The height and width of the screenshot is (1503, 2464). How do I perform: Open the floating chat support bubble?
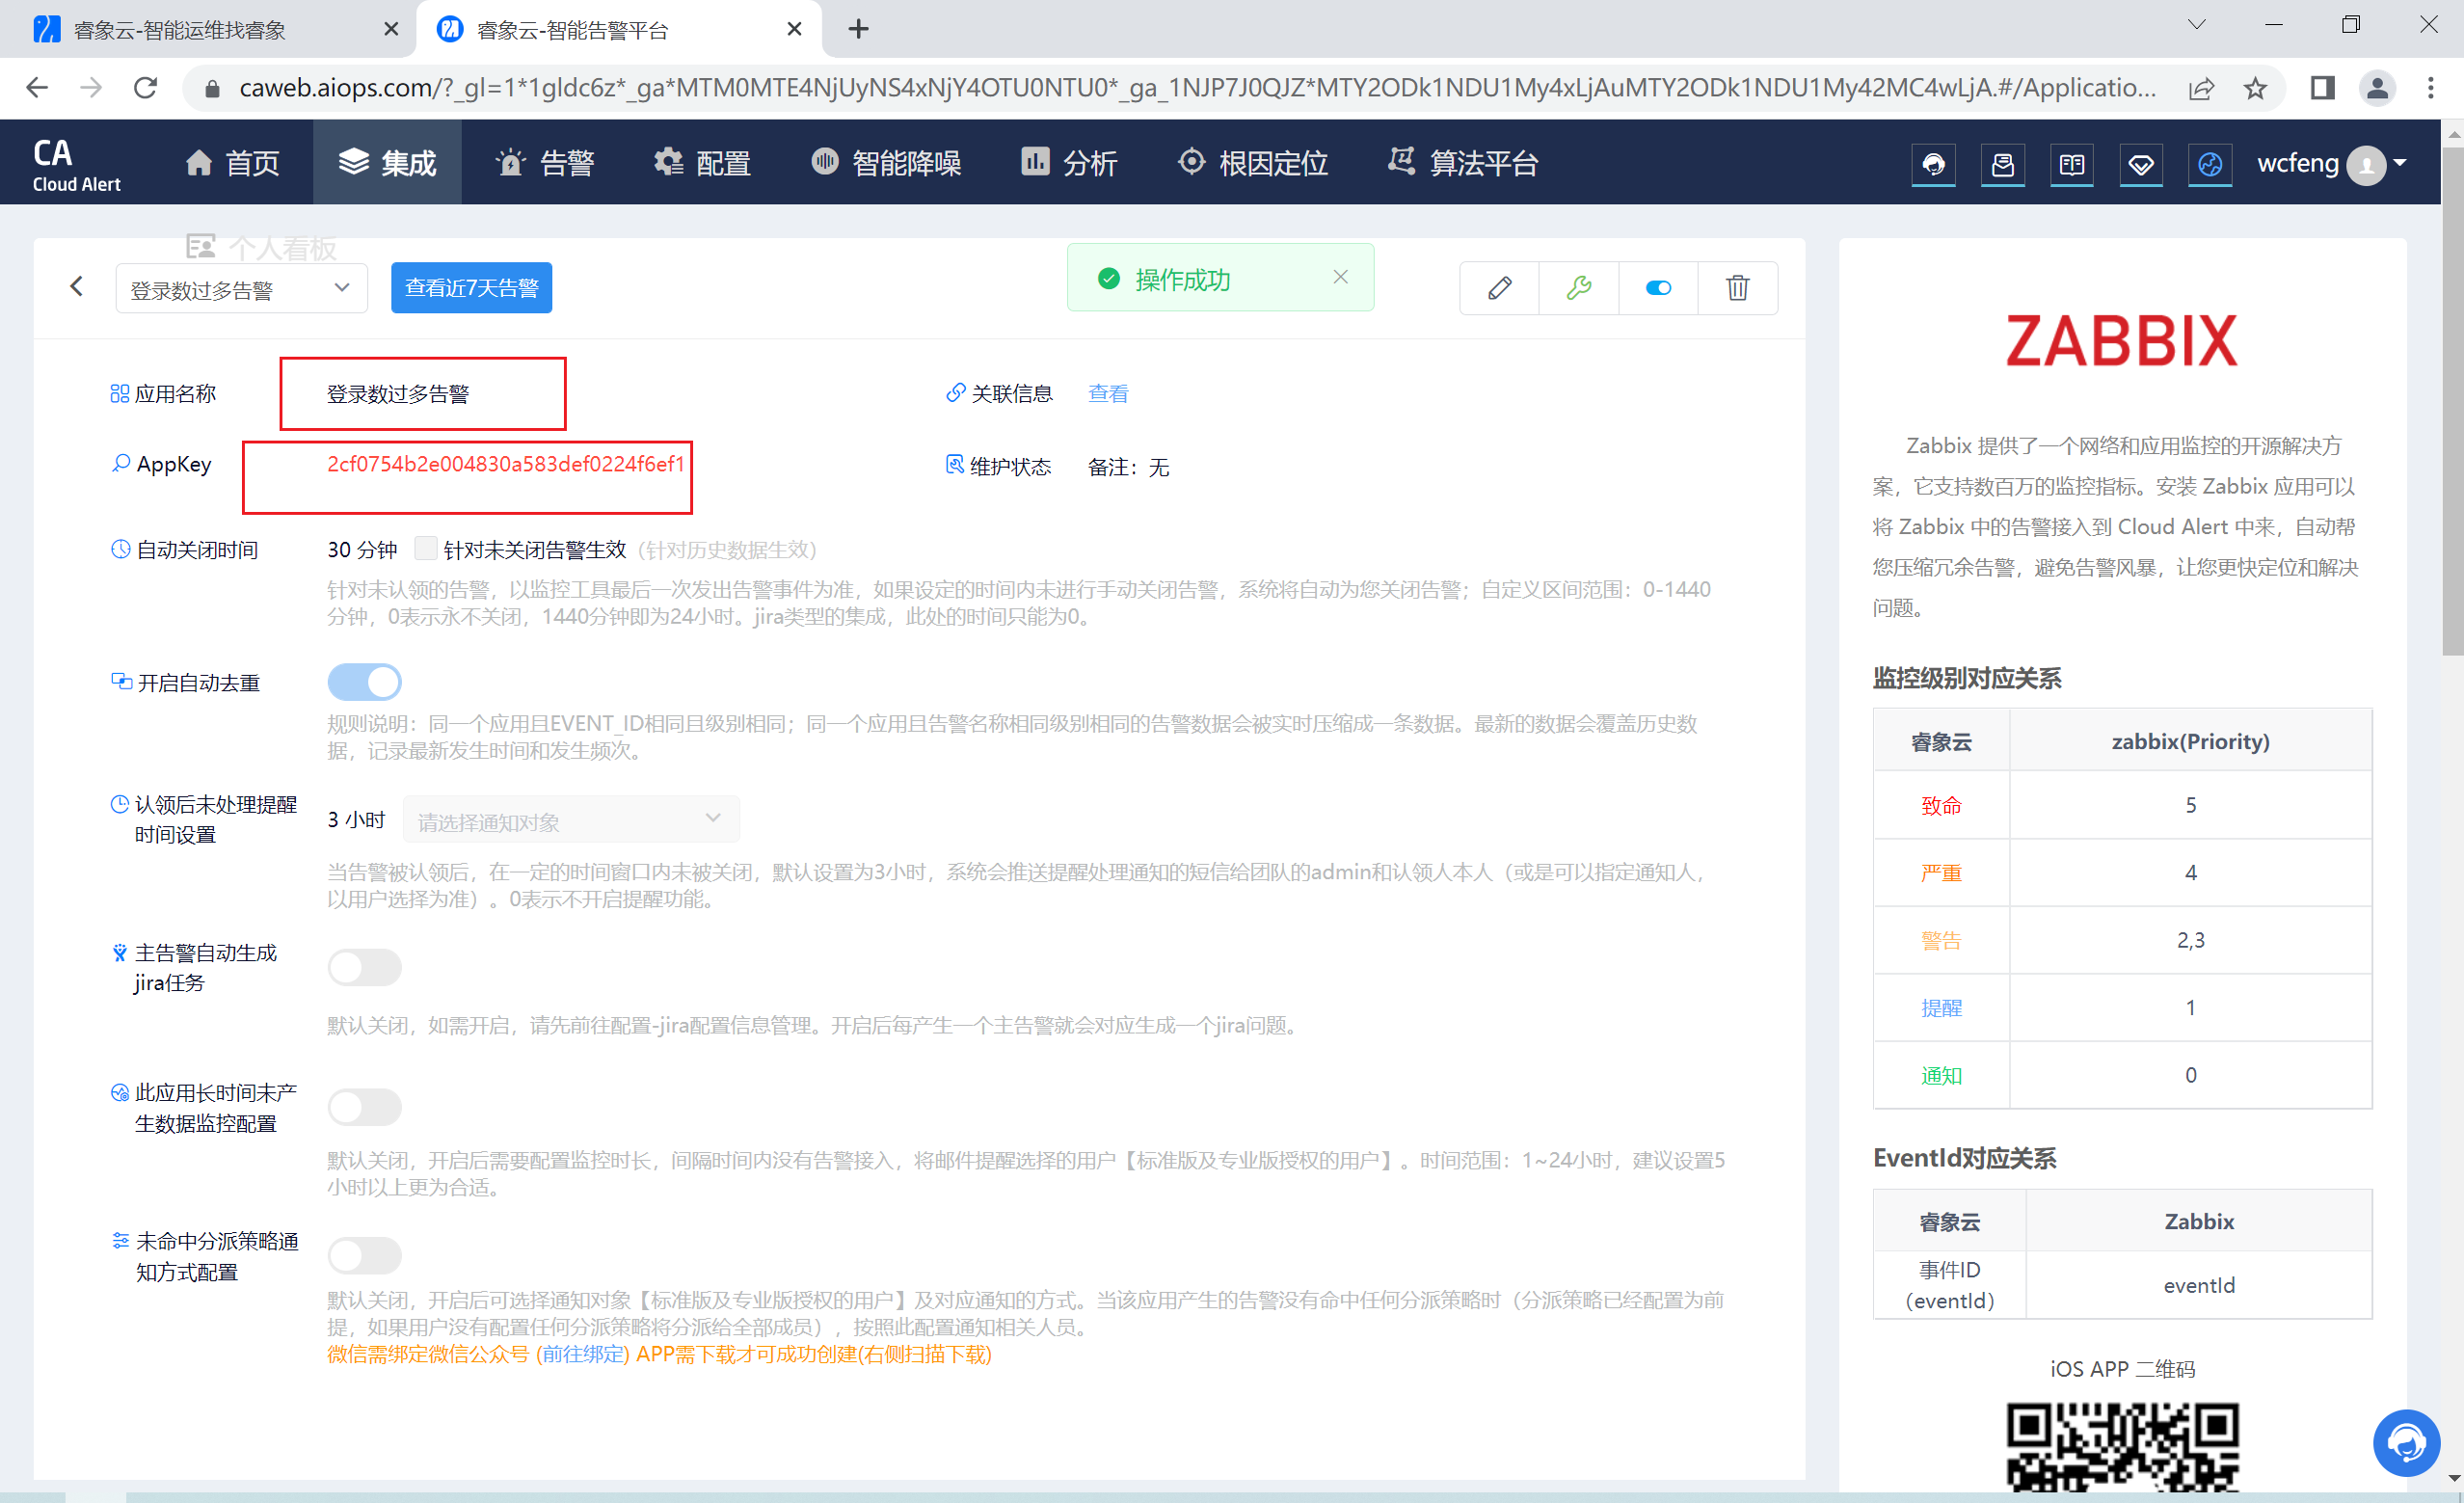tap(2405, 1442)
